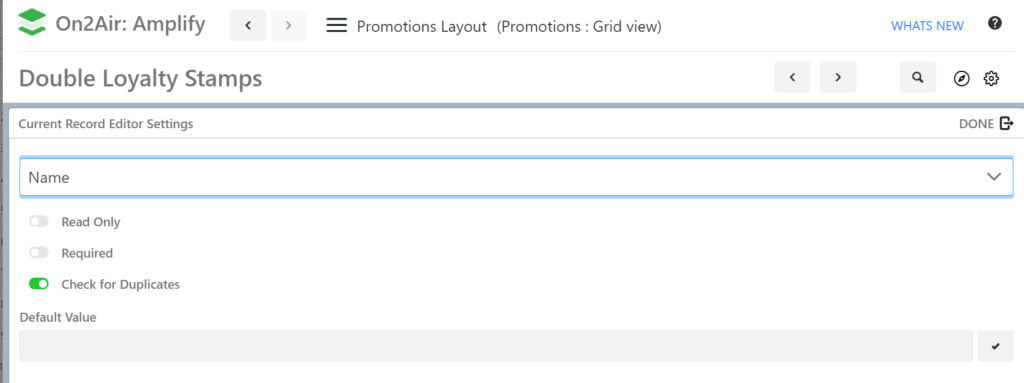Open the settings gear icon
This screenshot has width=1024, height=383.
pos(991,79)
